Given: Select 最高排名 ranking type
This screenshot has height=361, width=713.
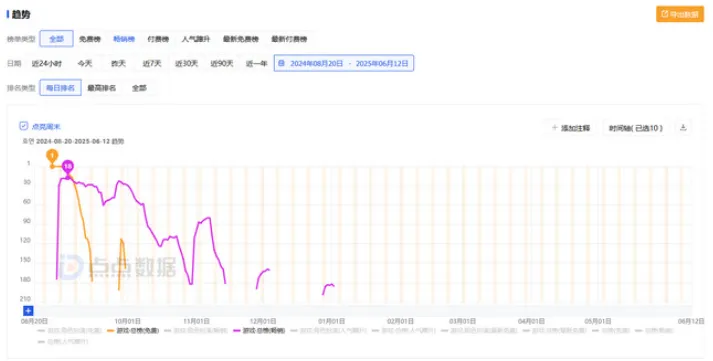Looking at the screenshot, I should 101,88.
